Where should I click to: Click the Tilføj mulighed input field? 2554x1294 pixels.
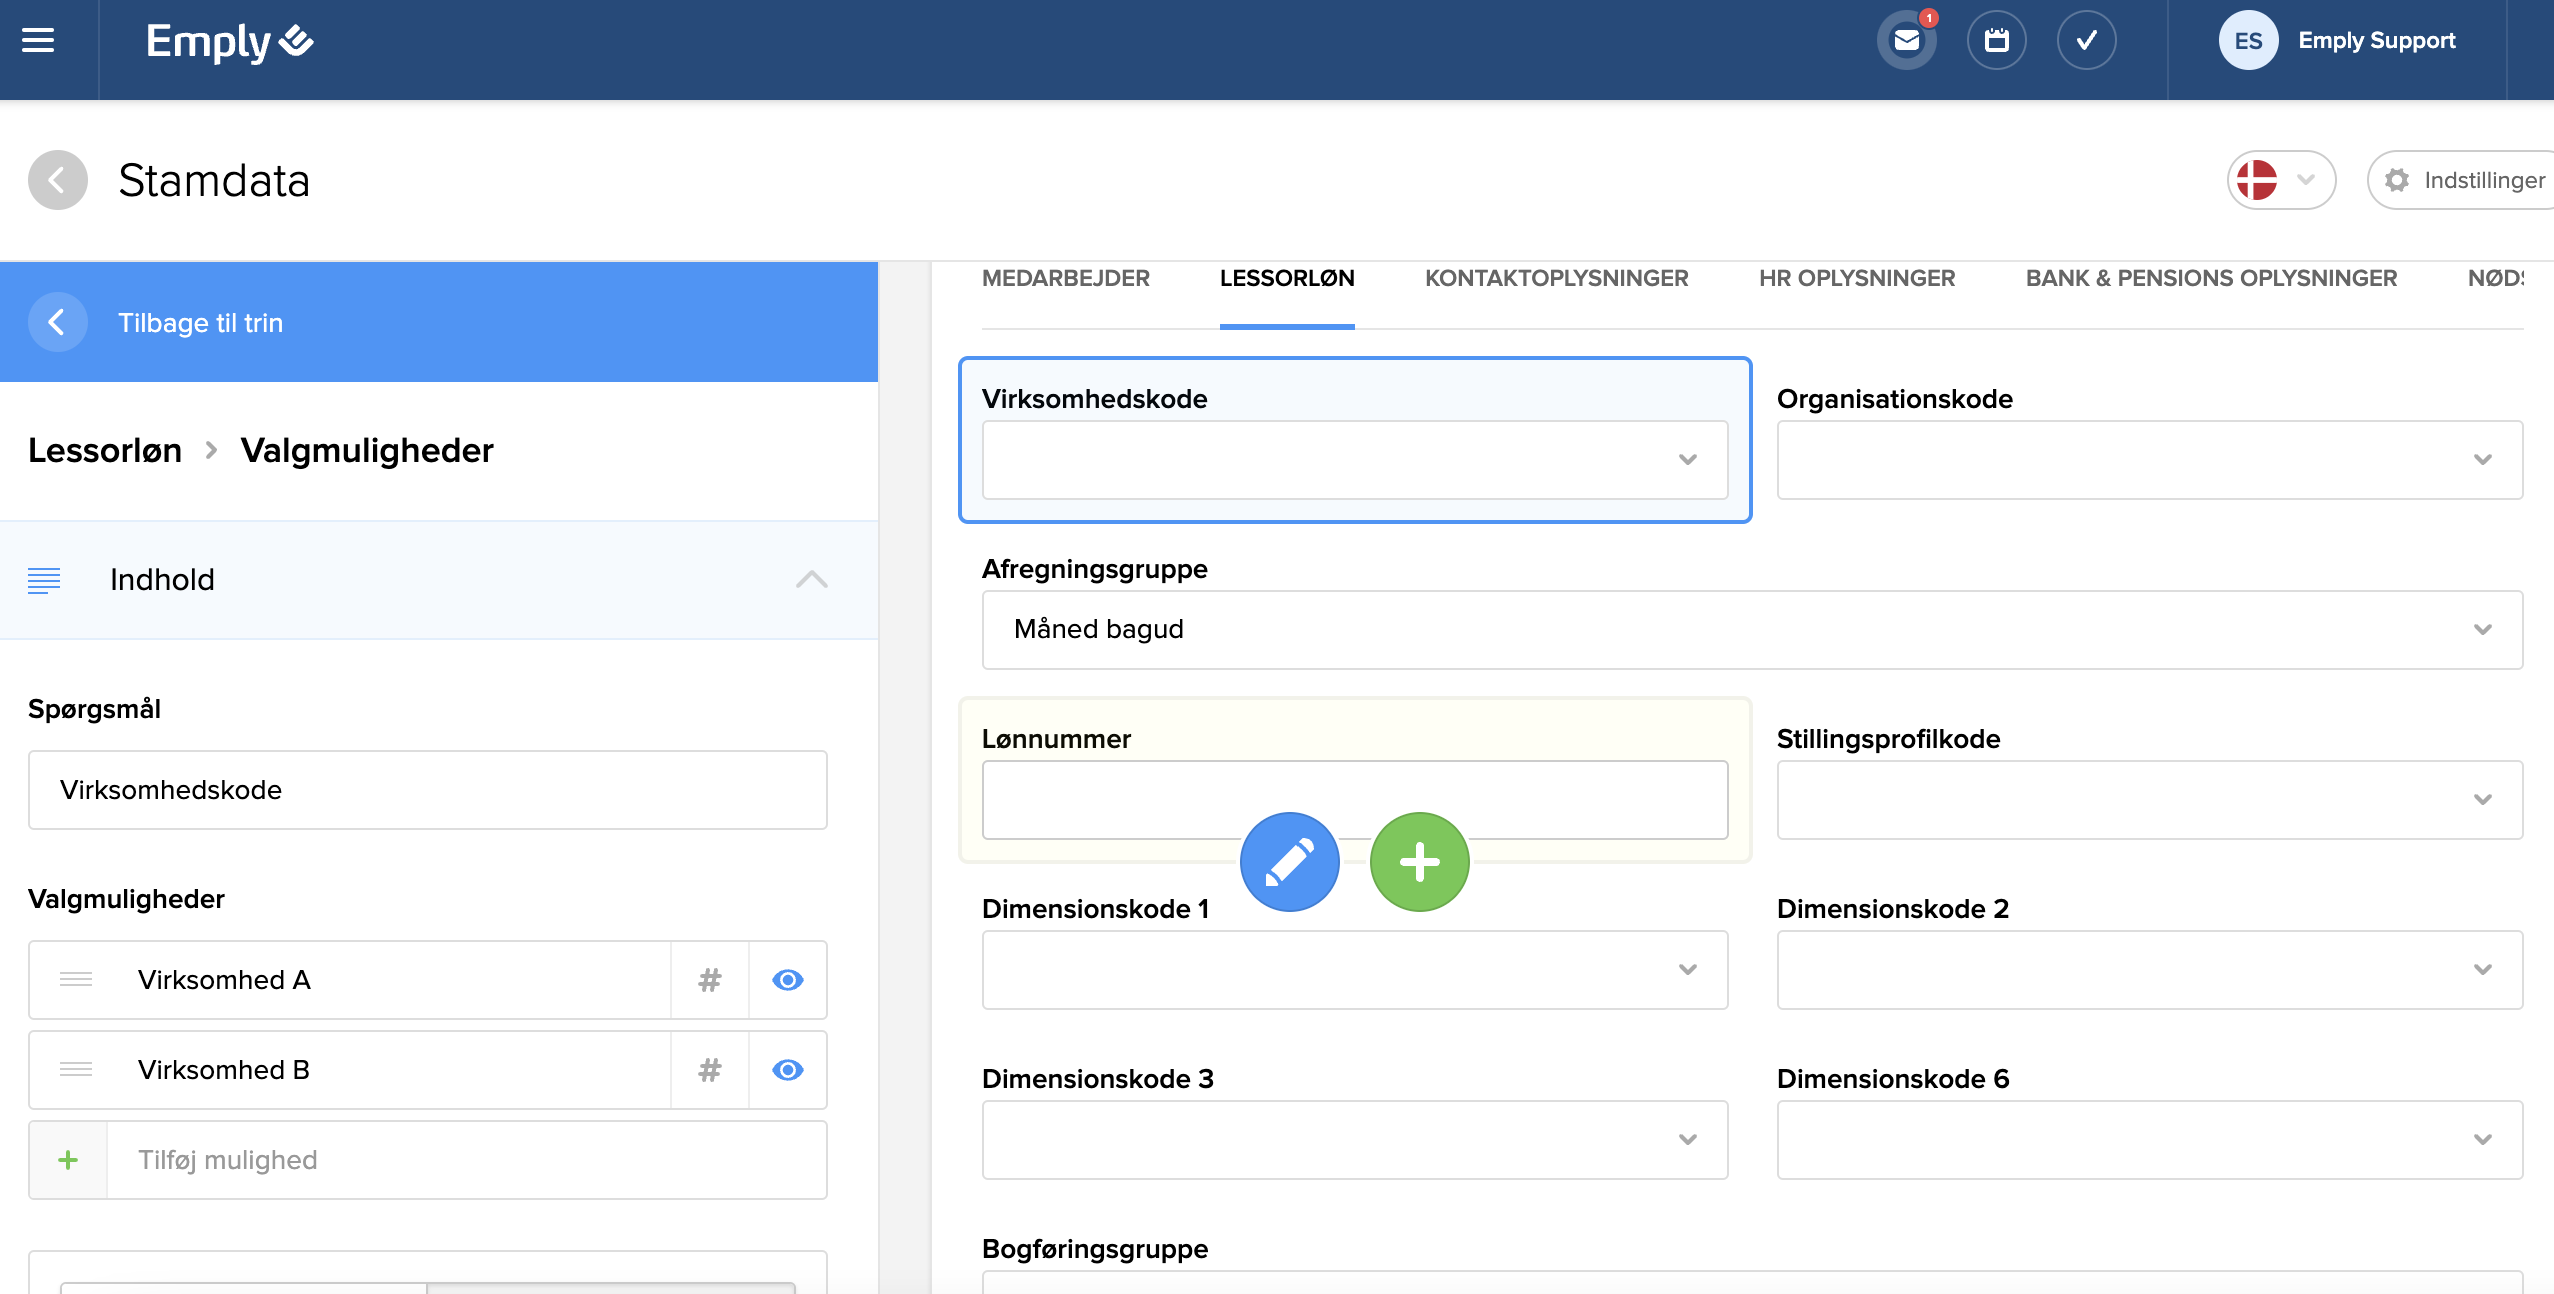click(x=466, y=1160)
